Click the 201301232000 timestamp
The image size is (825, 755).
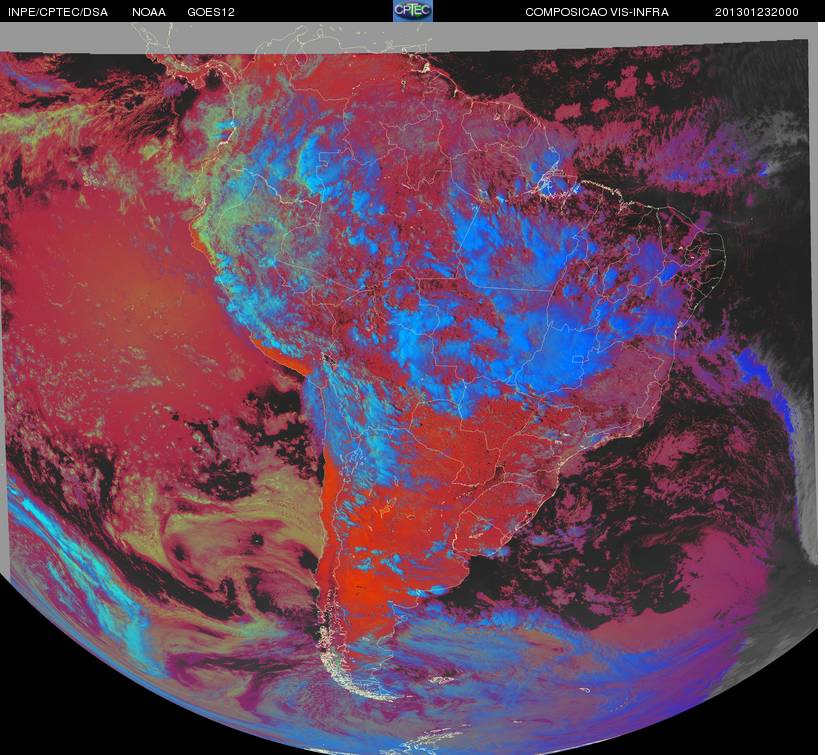pyautogui.click(x=757, y=12)
